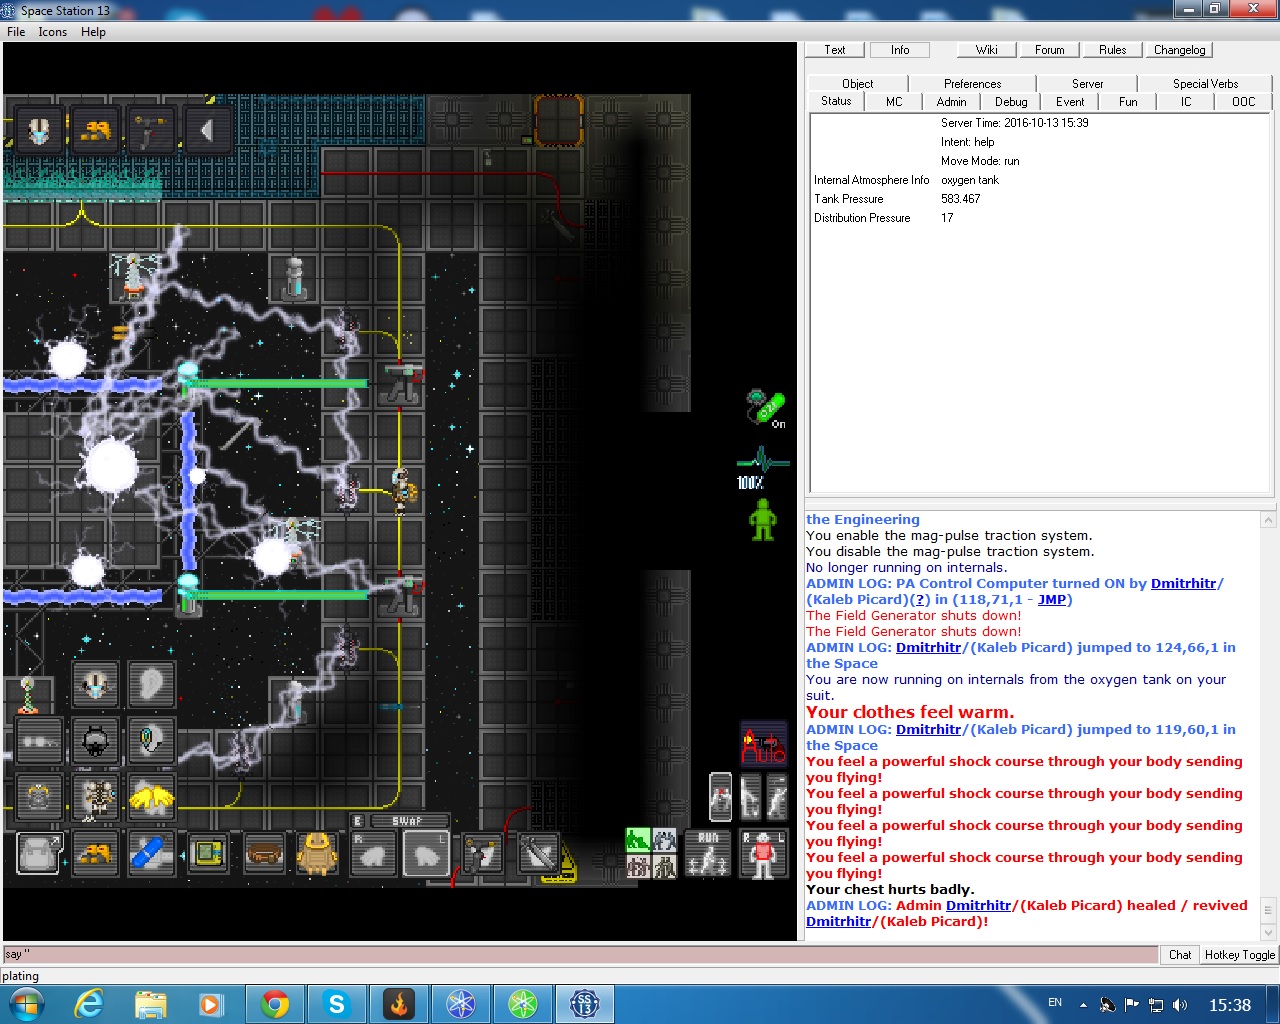Open the OOC tab
Screen dimensions: 1280x1024
tap(1243, 102)
